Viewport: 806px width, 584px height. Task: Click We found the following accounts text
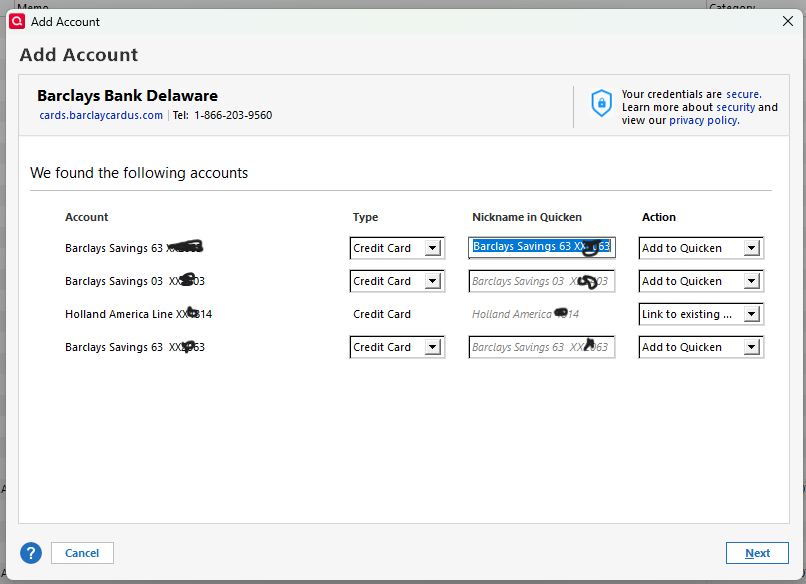click(x=139, y=173)
